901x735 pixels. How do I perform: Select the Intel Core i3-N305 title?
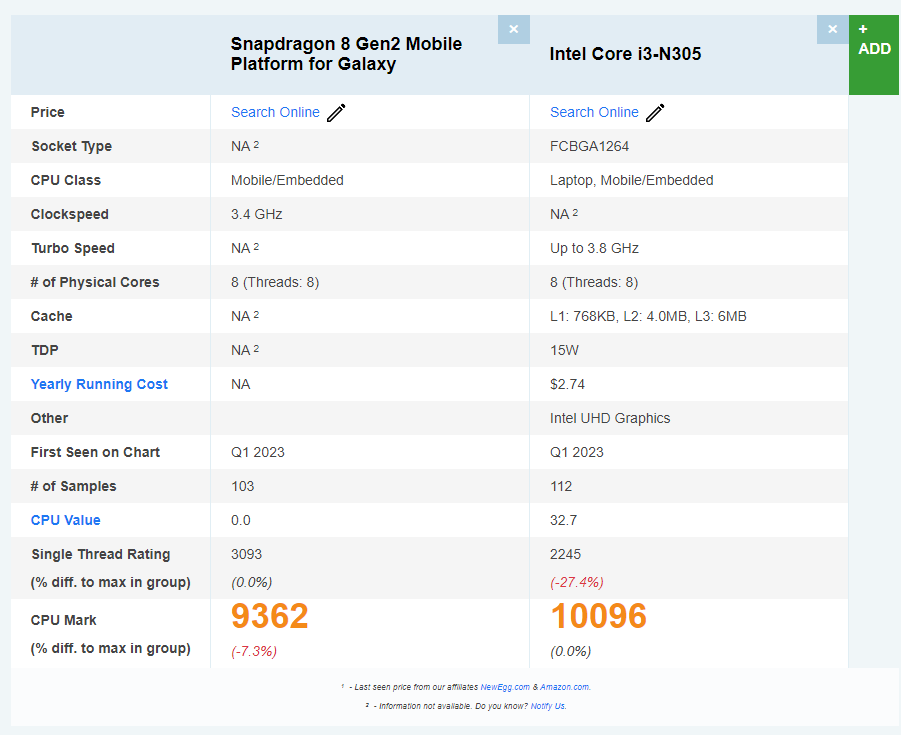(x=625, y=54)
